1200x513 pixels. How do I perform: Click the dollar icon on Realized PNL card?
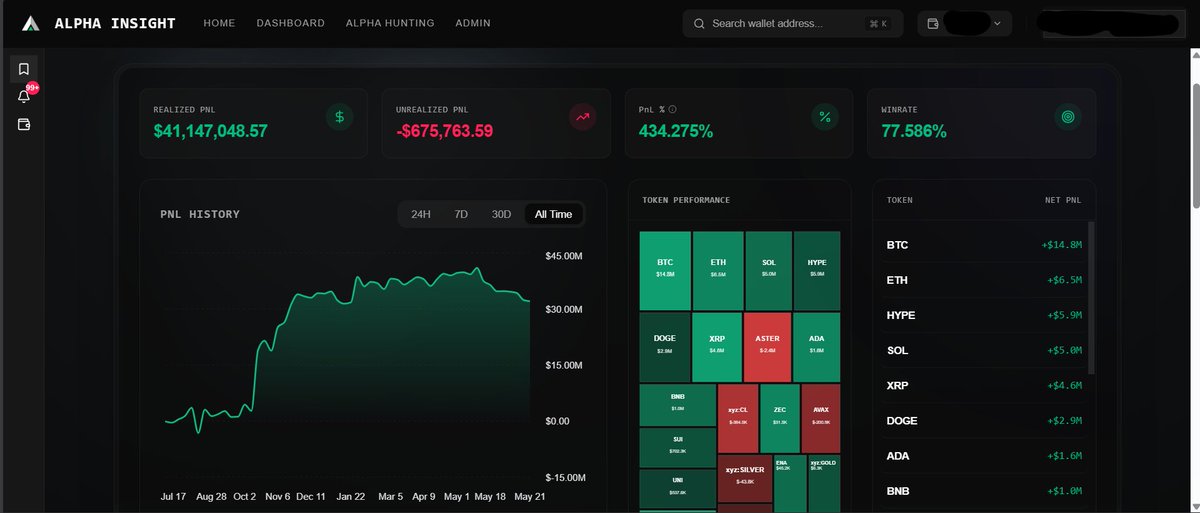pyautogui.click(x=340, y=117)
